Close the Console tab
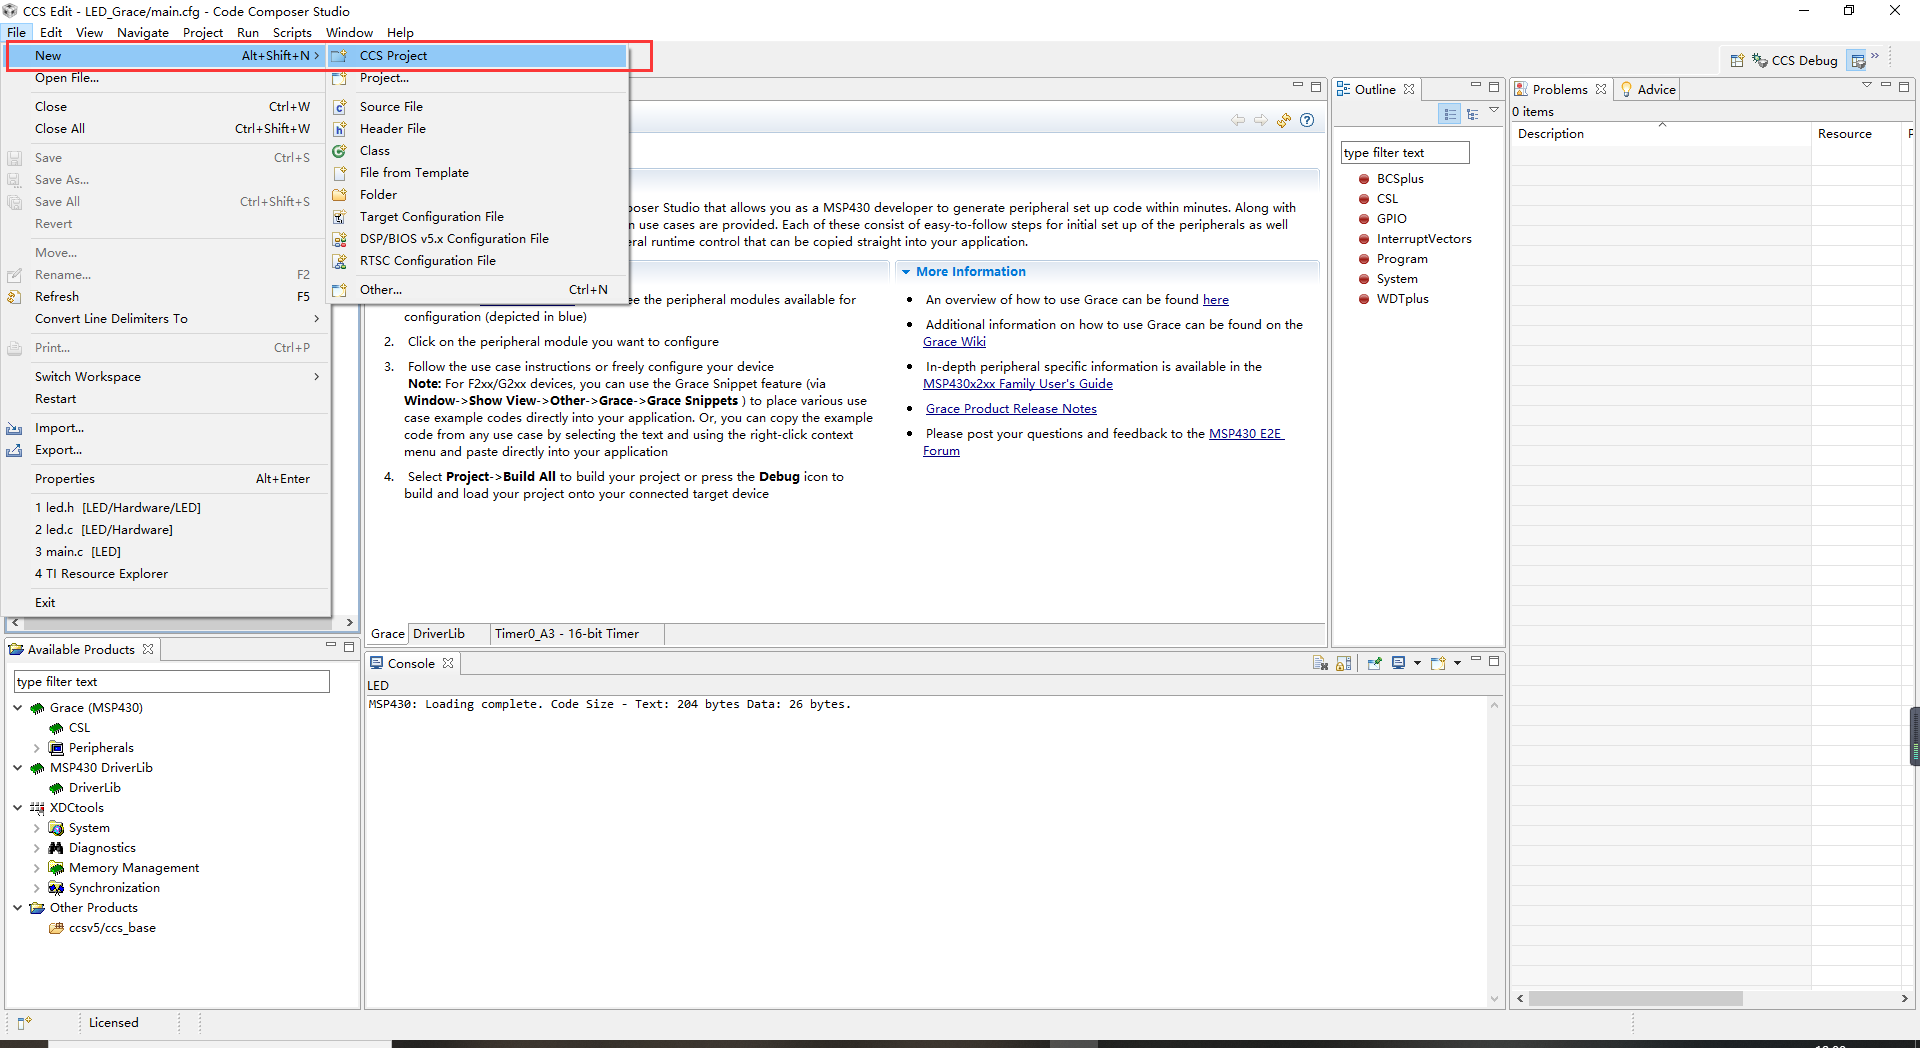This screenshot has height=1048, width=1920. click(448, 663)
